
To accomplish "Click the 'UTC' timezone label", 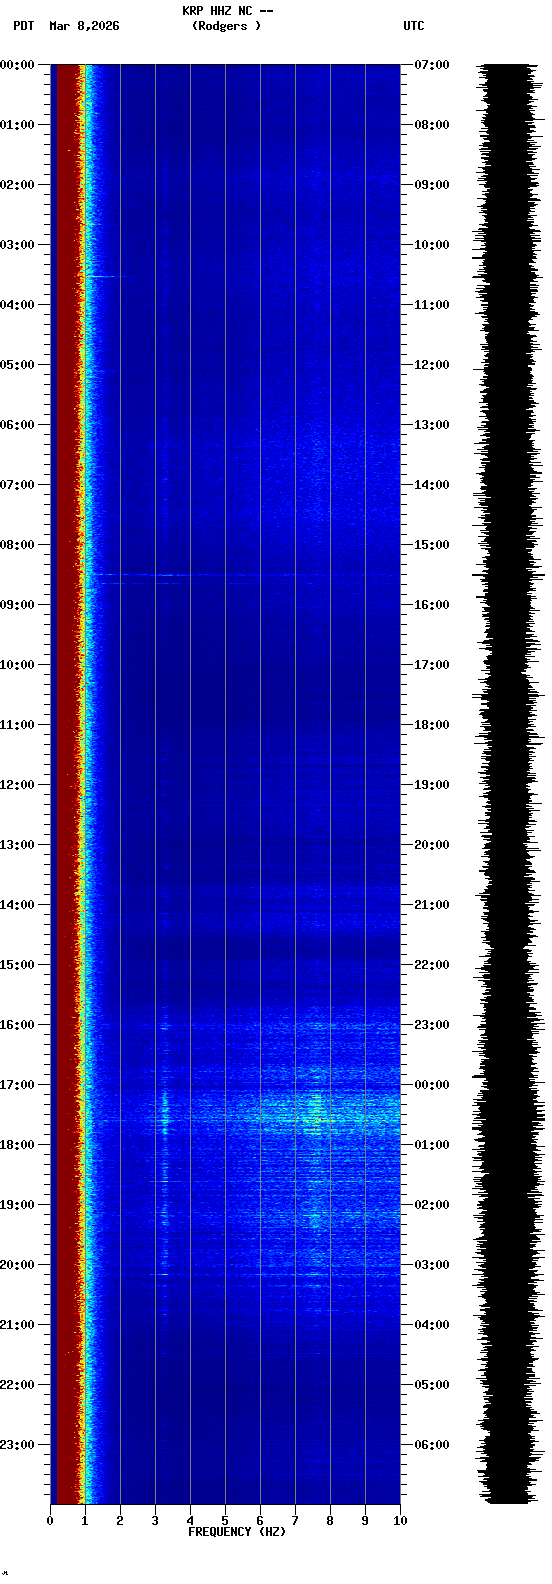I will pyautogui.click(x=414, y=26).
